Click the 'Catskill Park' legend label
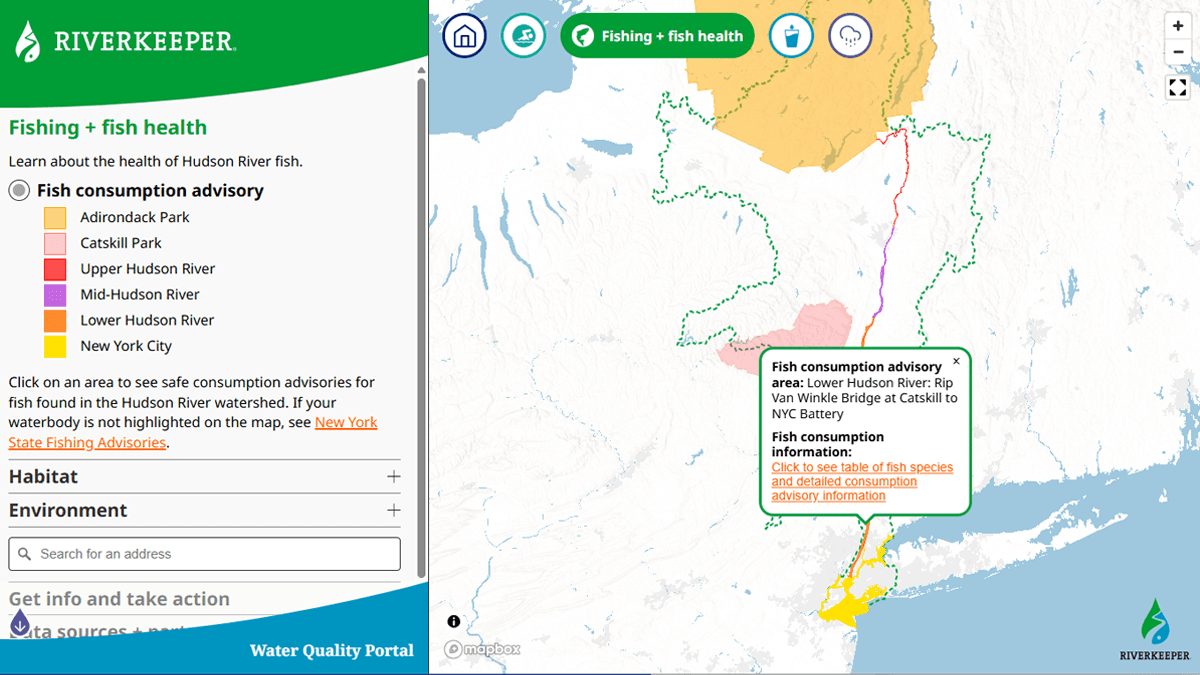This screenshot has width=1200, height=675. tap(121, 243)
